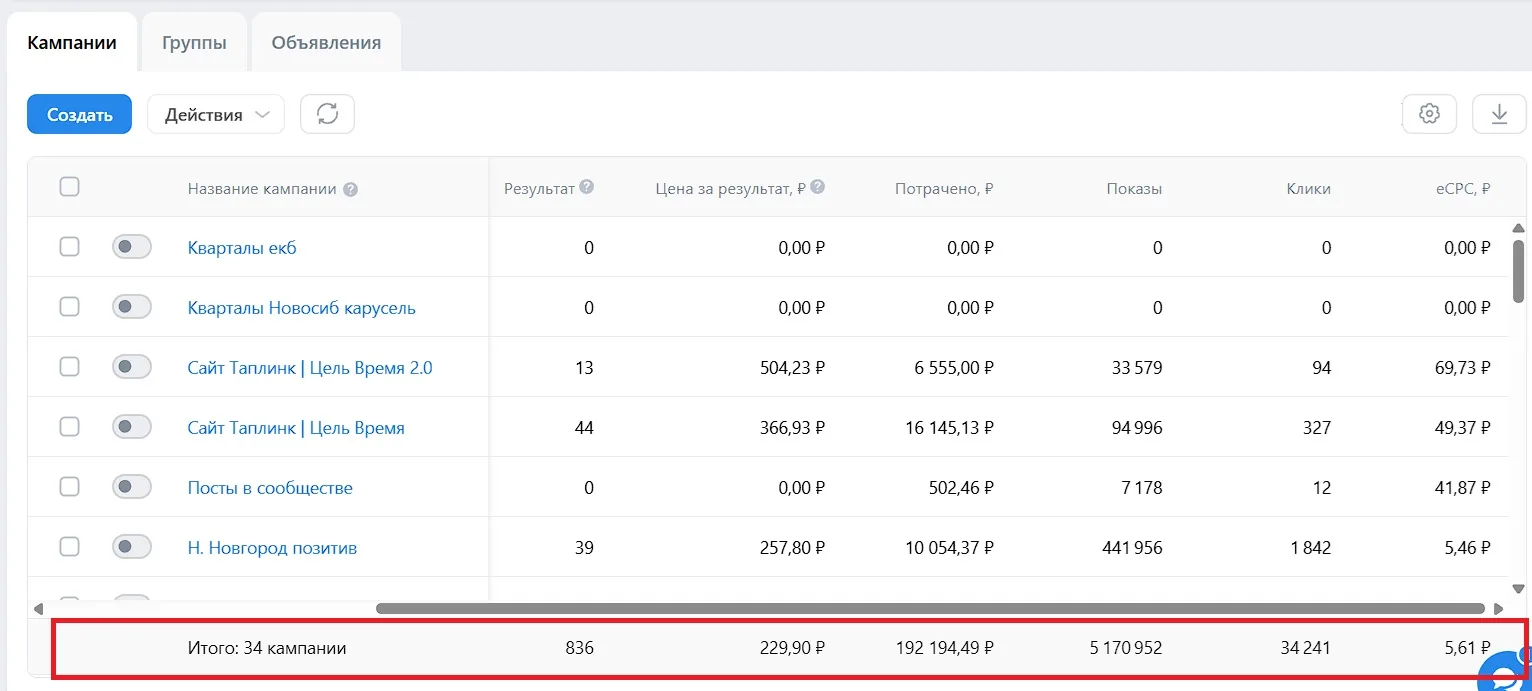Click scroll right arrow of horizontal scrollbar
This screenshot has width=1532, height=691.
coord(1498,608)
